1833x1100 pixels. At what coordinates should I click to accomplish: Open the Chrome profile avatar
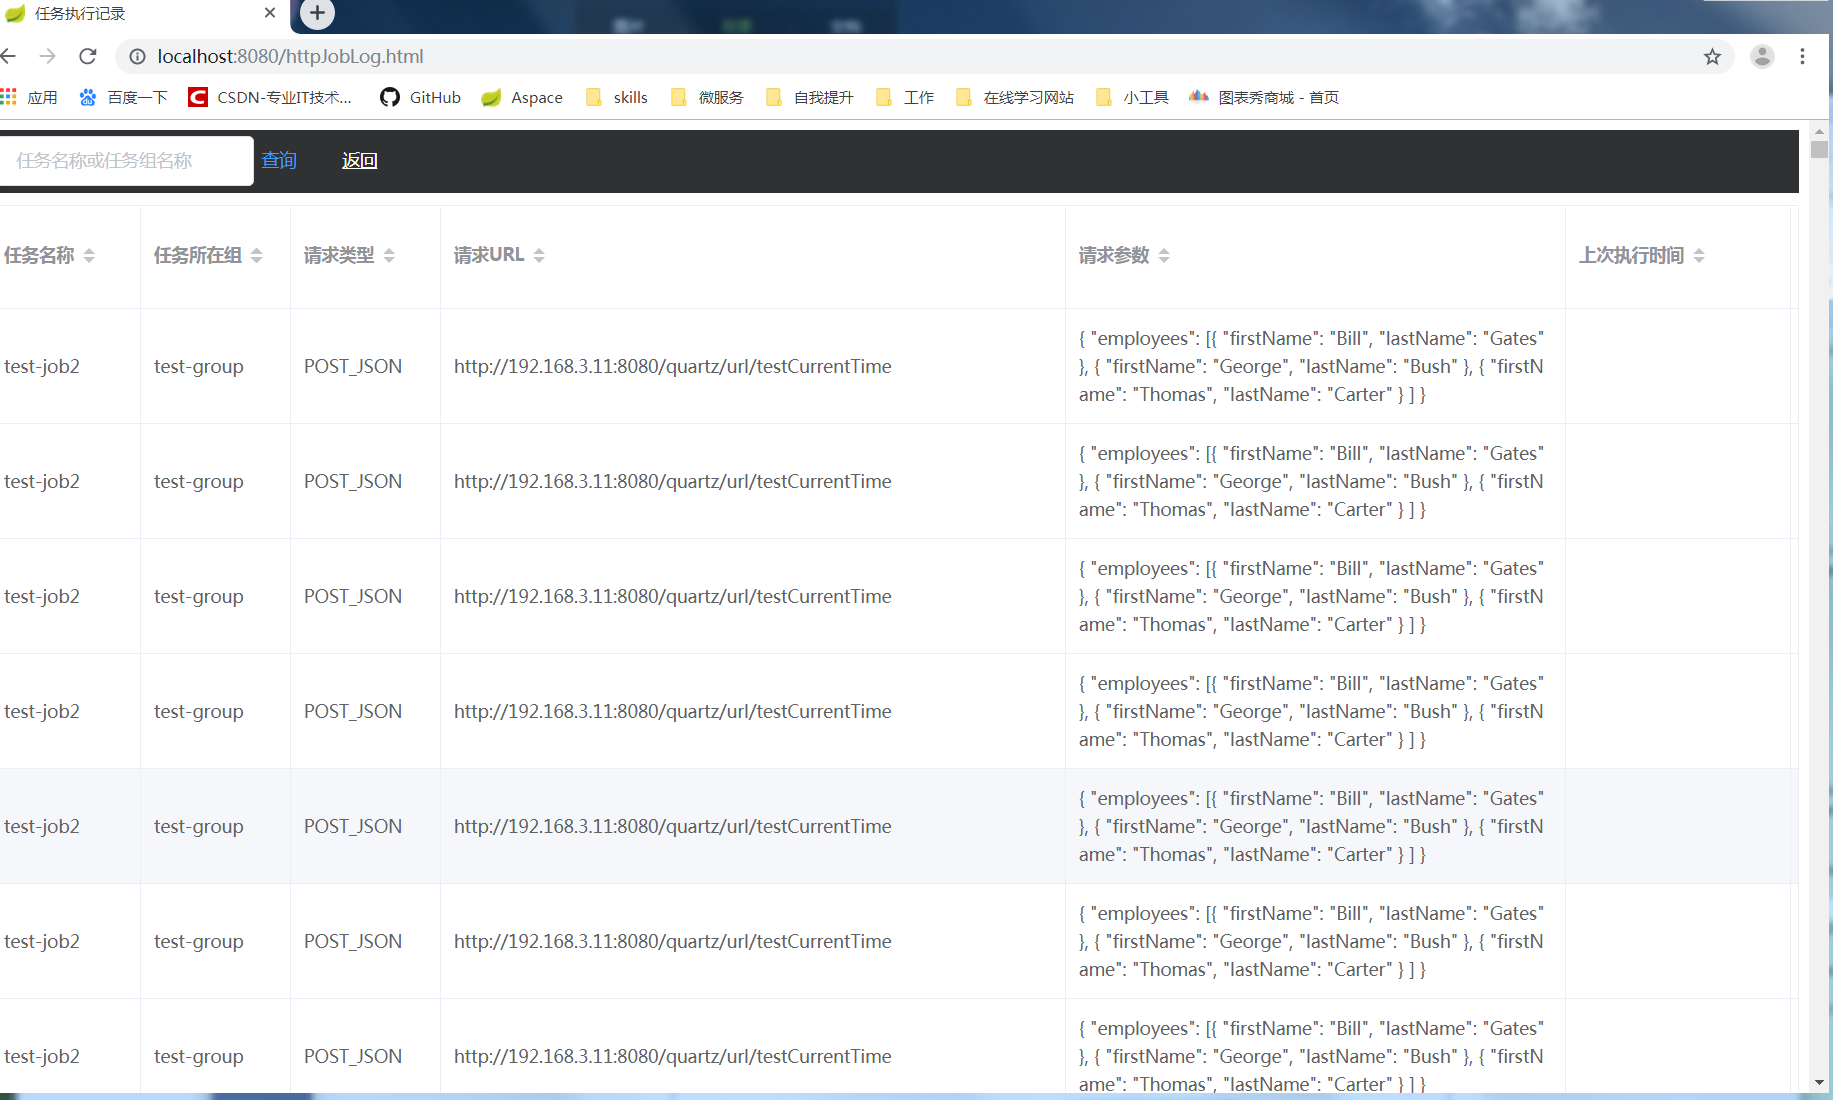[1761, 57]
